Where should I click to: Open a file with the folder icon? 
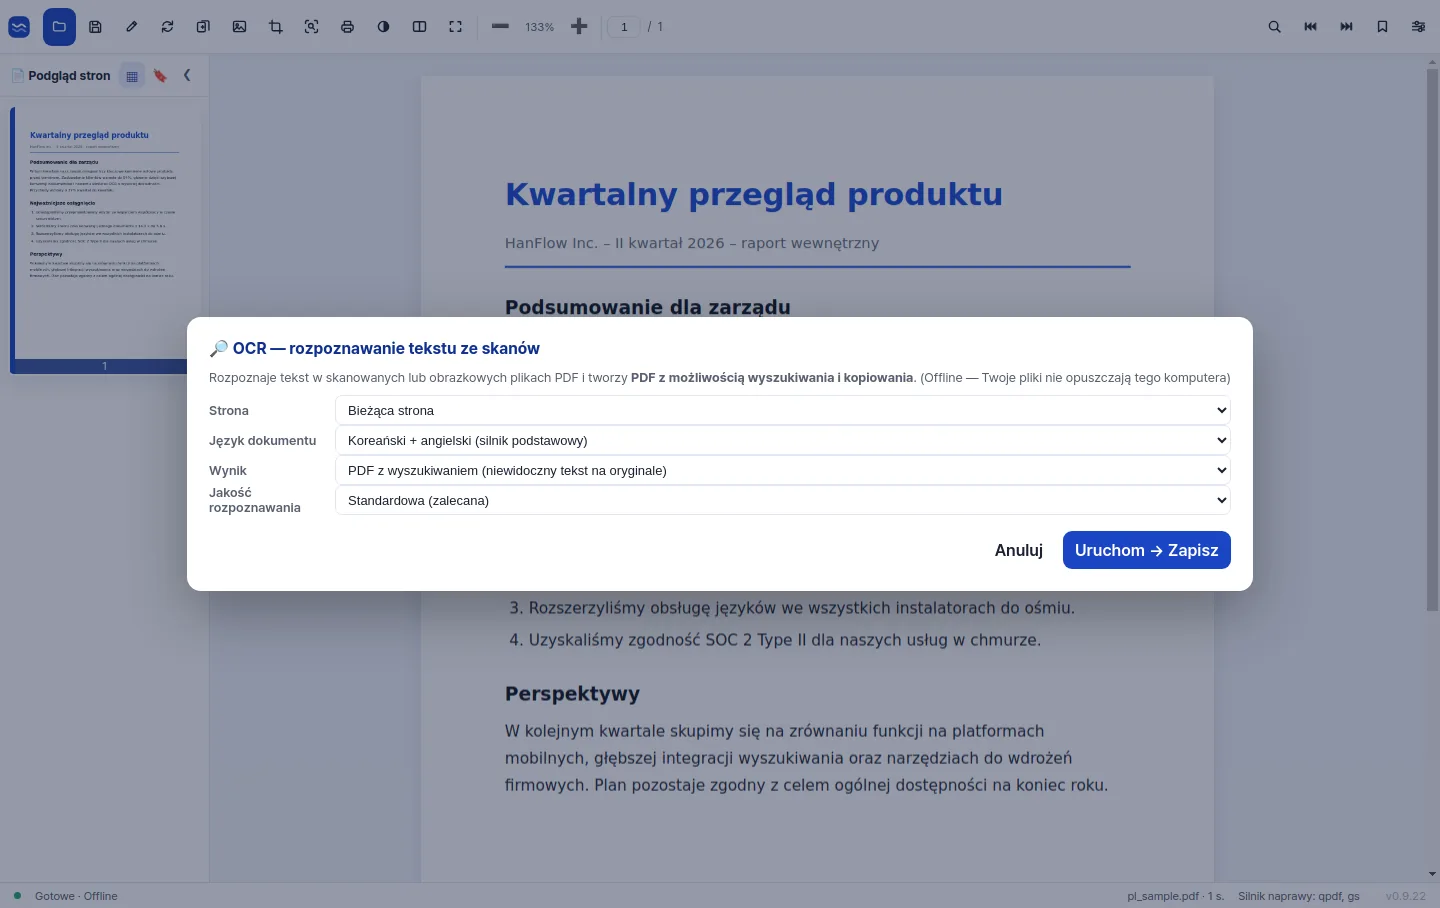pos(59,27)
